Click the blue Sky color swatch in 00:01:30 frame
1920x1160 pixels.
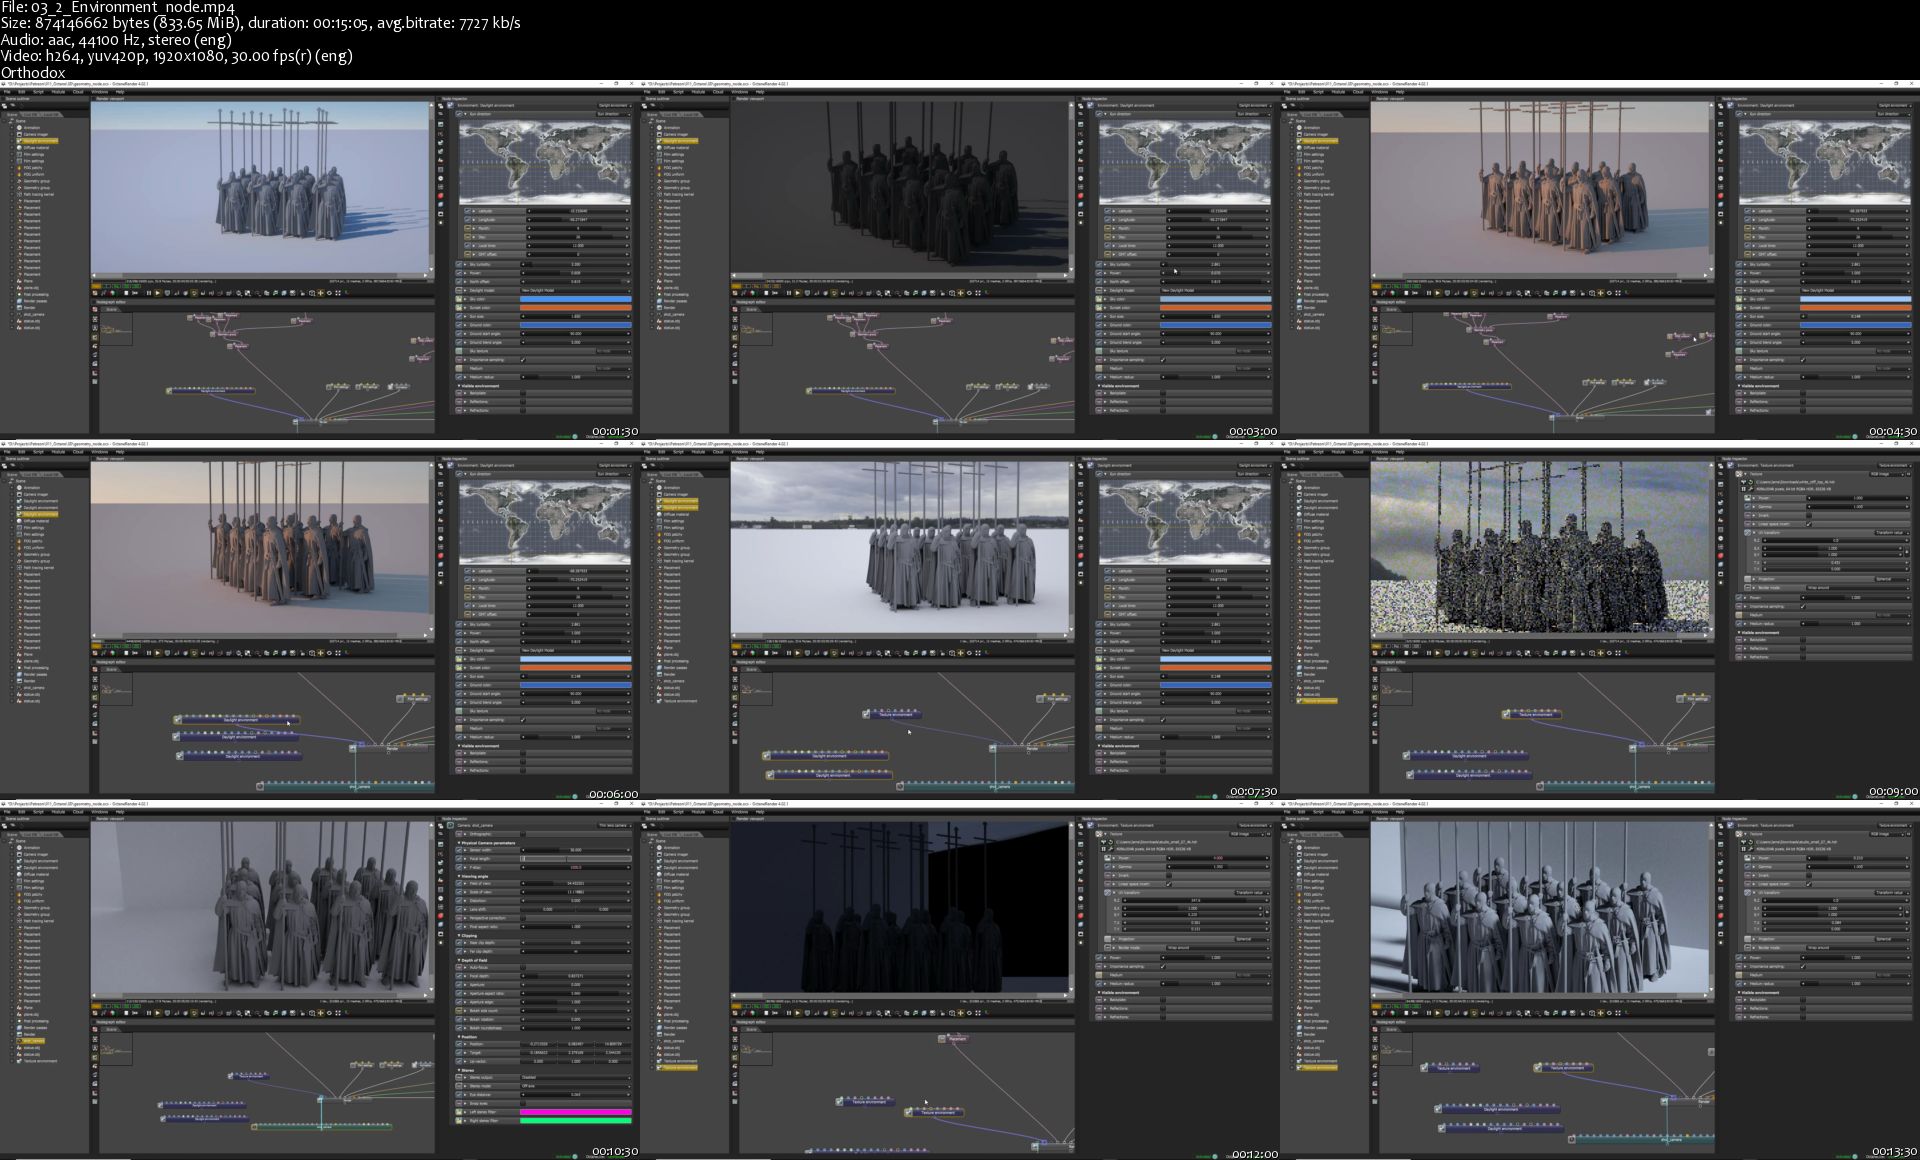tap(575, 299)
